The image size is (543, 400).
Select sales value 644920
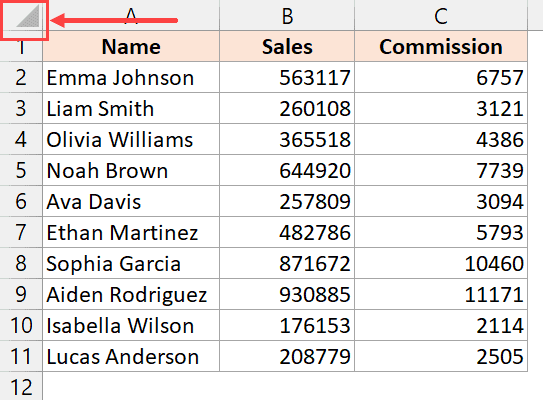[287, 170]
